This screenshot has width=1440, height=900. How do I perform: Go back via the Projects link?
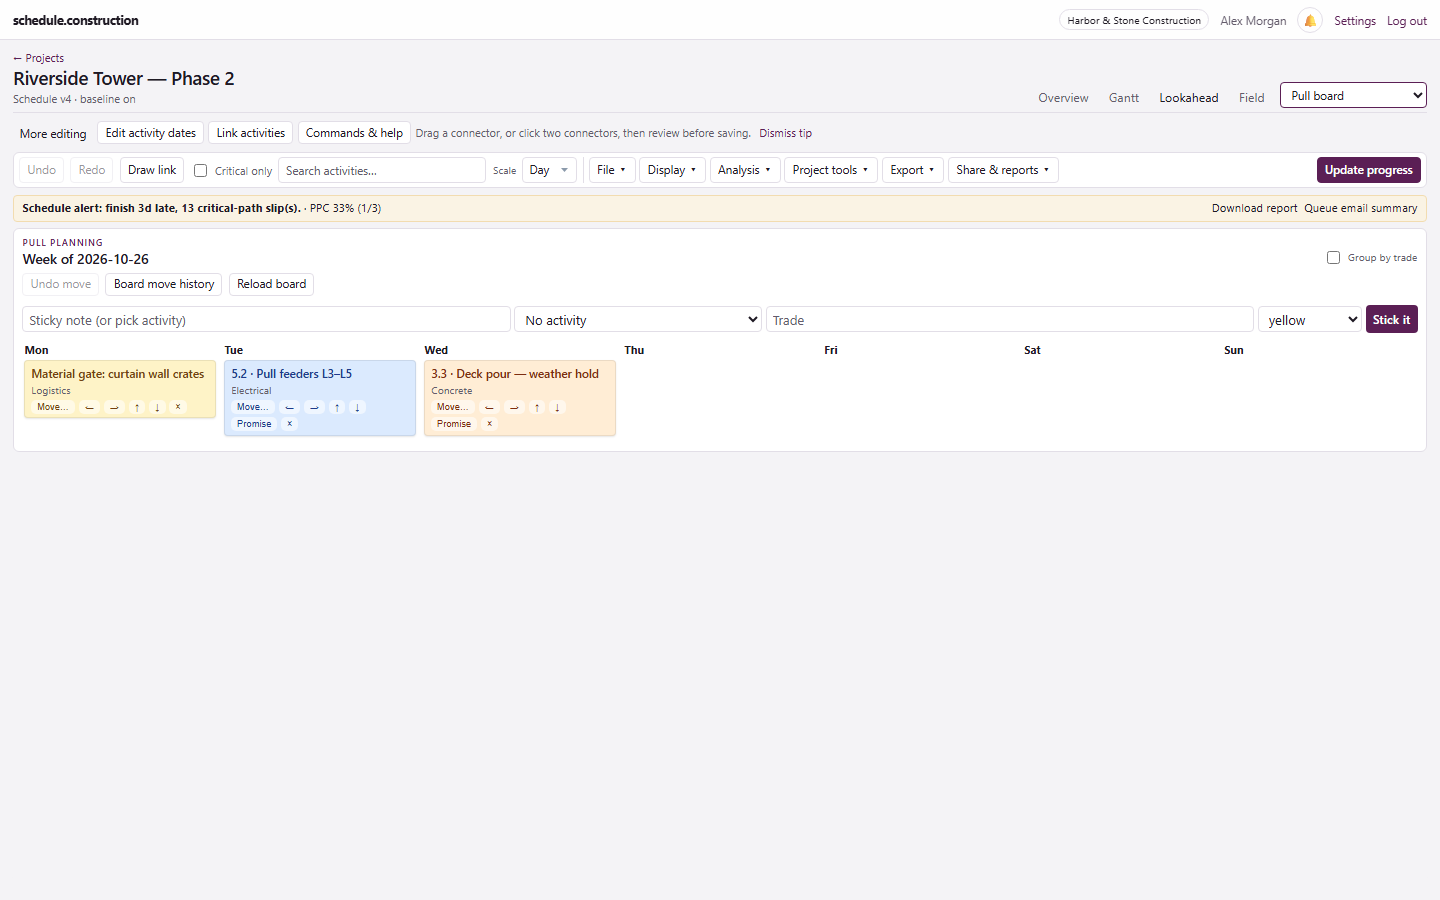click(x=39, y=58)
